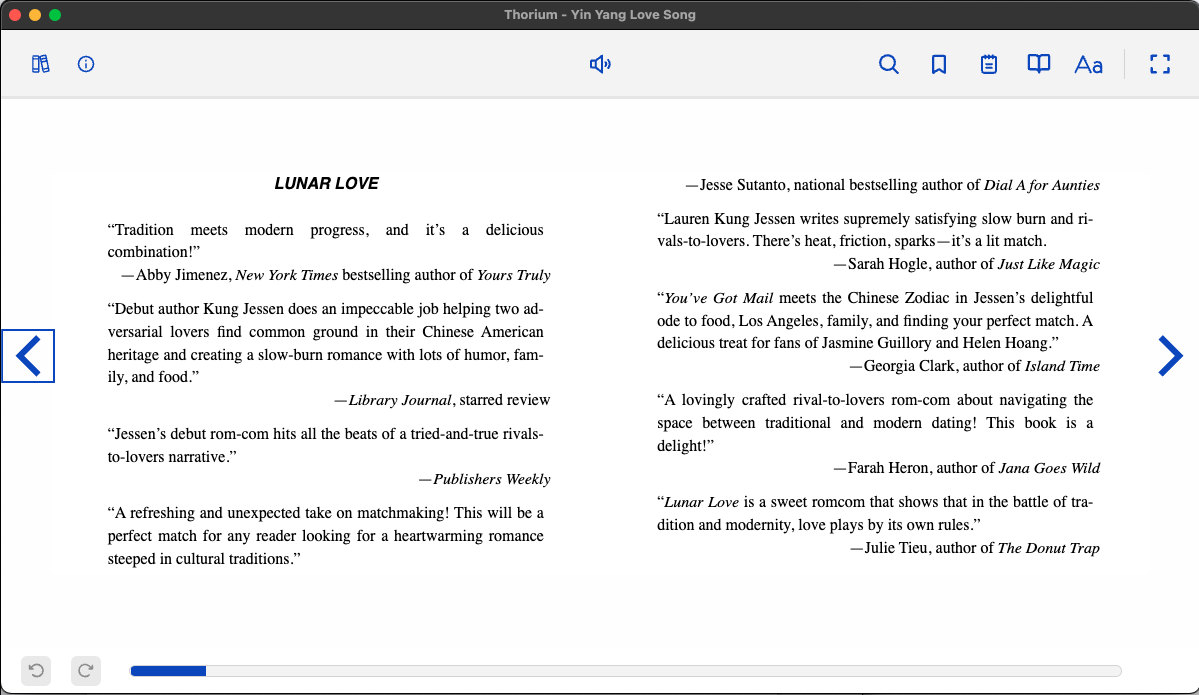This screenshot has width=1199, height=695.
Task: Toggle bookmark for this page
Action: [x=938, y=64]
